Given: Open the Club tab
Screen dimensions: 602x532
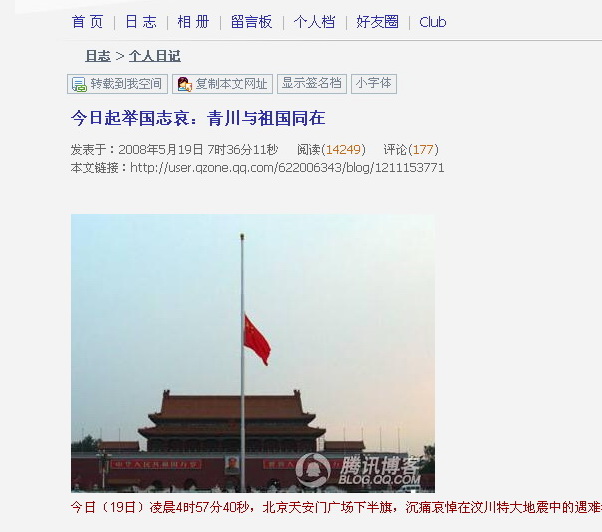Looking at the screenshot, I should pos(433,22).
